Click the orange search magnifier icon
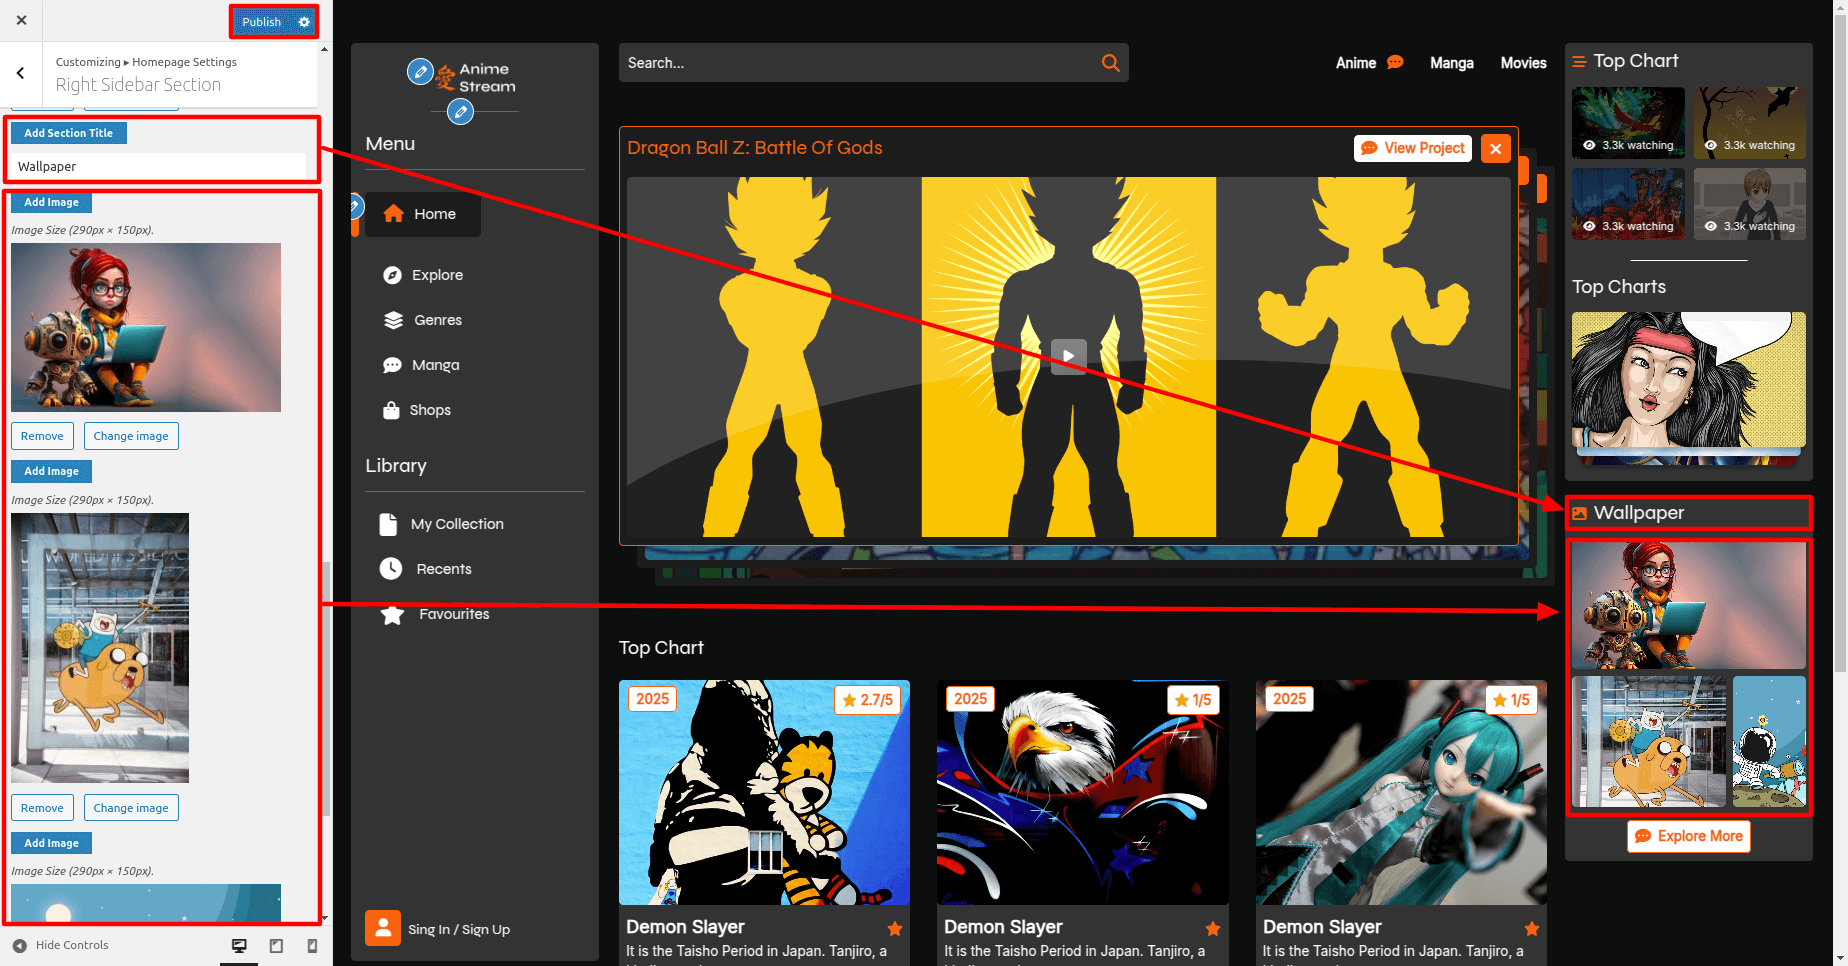Image resolution: width=1848 pixels, height=966 pixels. [x=1110, y=63]
